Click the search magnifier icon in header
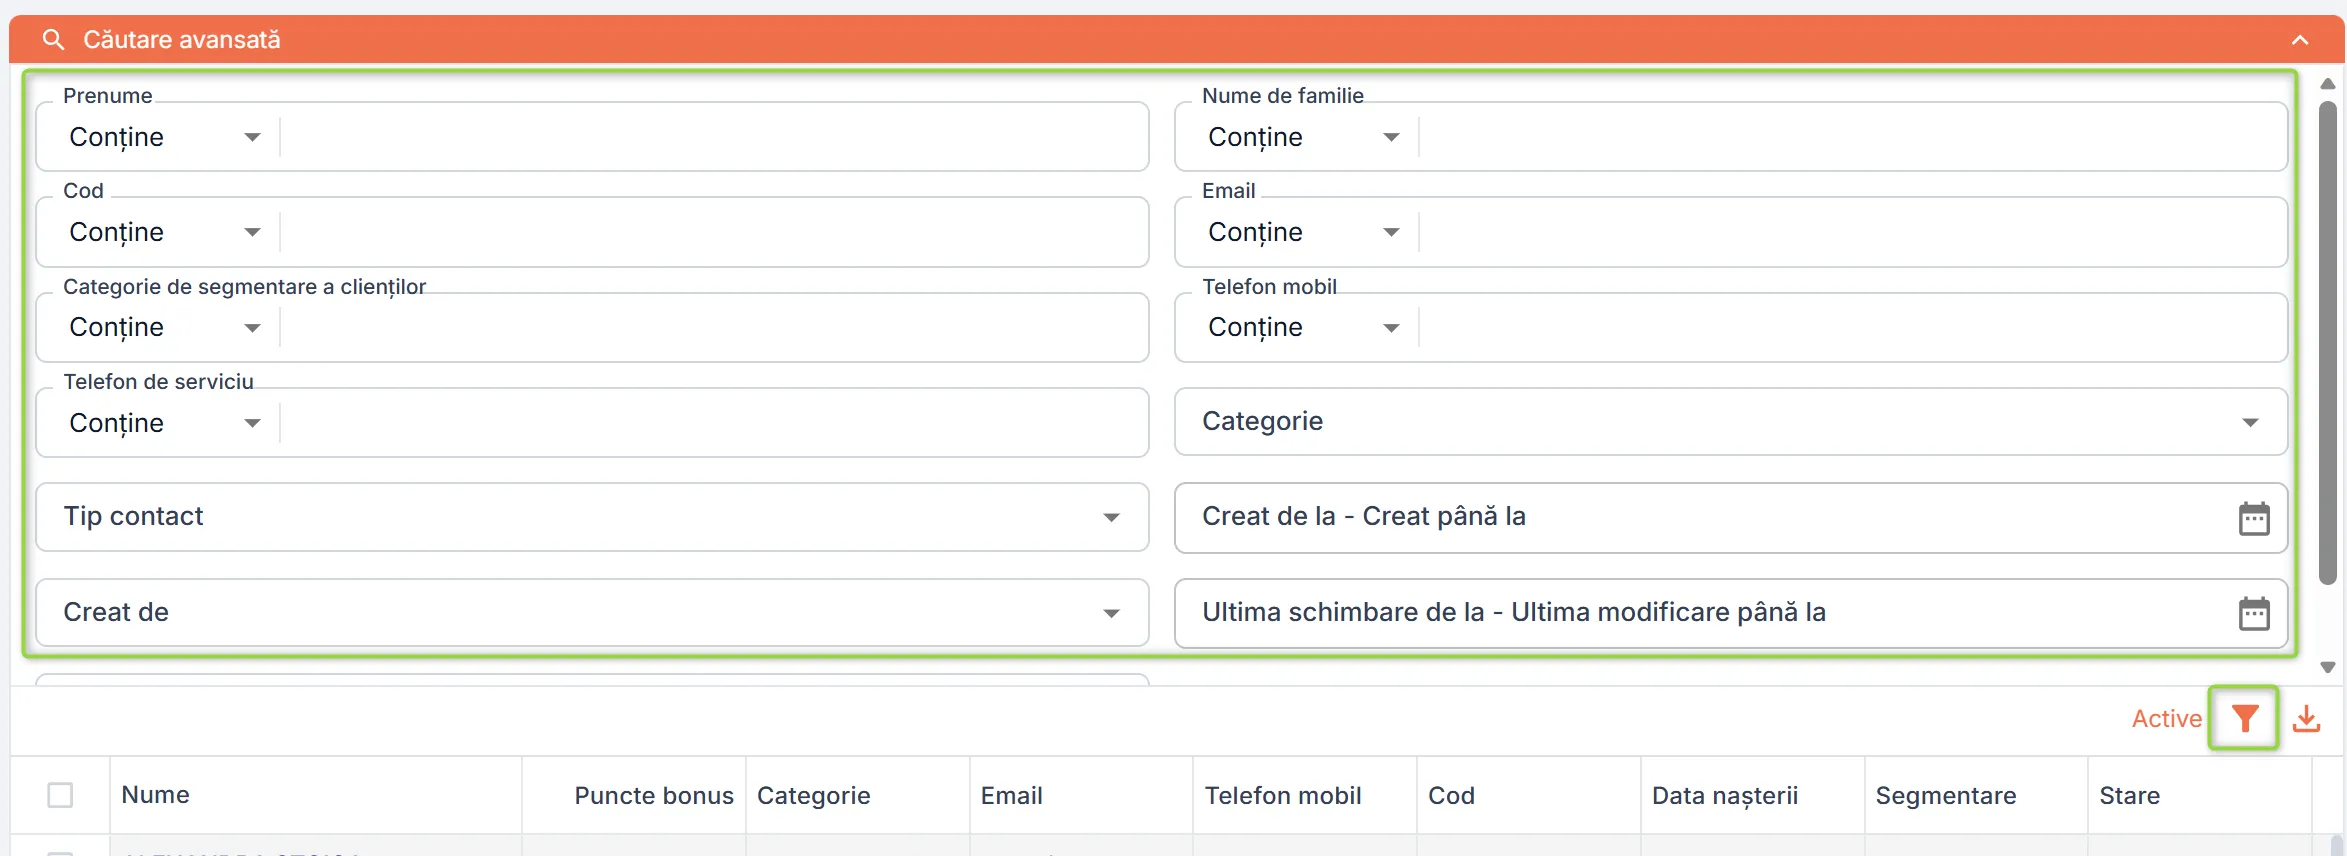Viewport: 2347px width, 856px height. [x=53, y=40]
